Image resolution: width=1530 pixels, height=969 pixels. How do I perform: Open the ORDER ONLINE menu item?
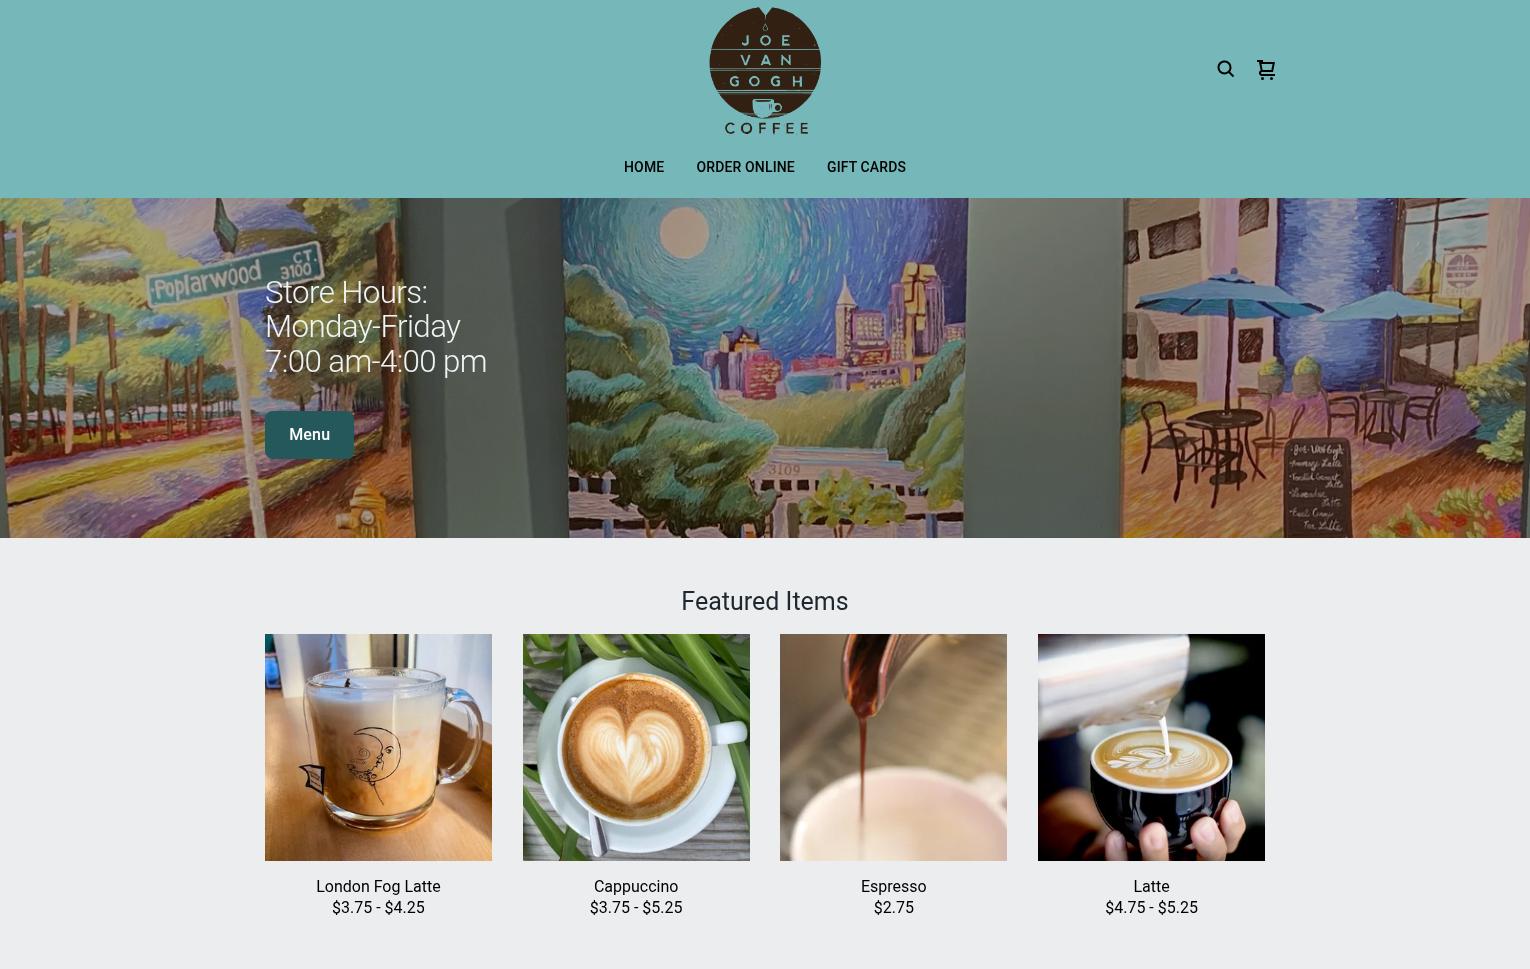745,167
